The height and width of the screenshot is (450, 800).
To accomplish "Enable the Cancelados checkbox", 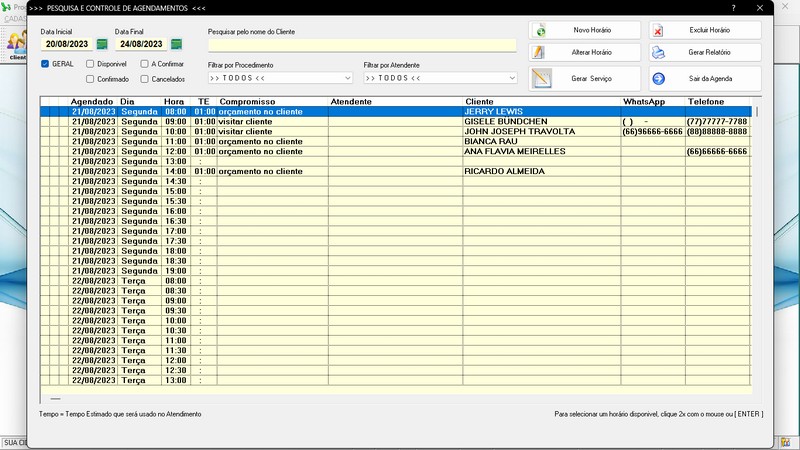I will pos(144,79).
